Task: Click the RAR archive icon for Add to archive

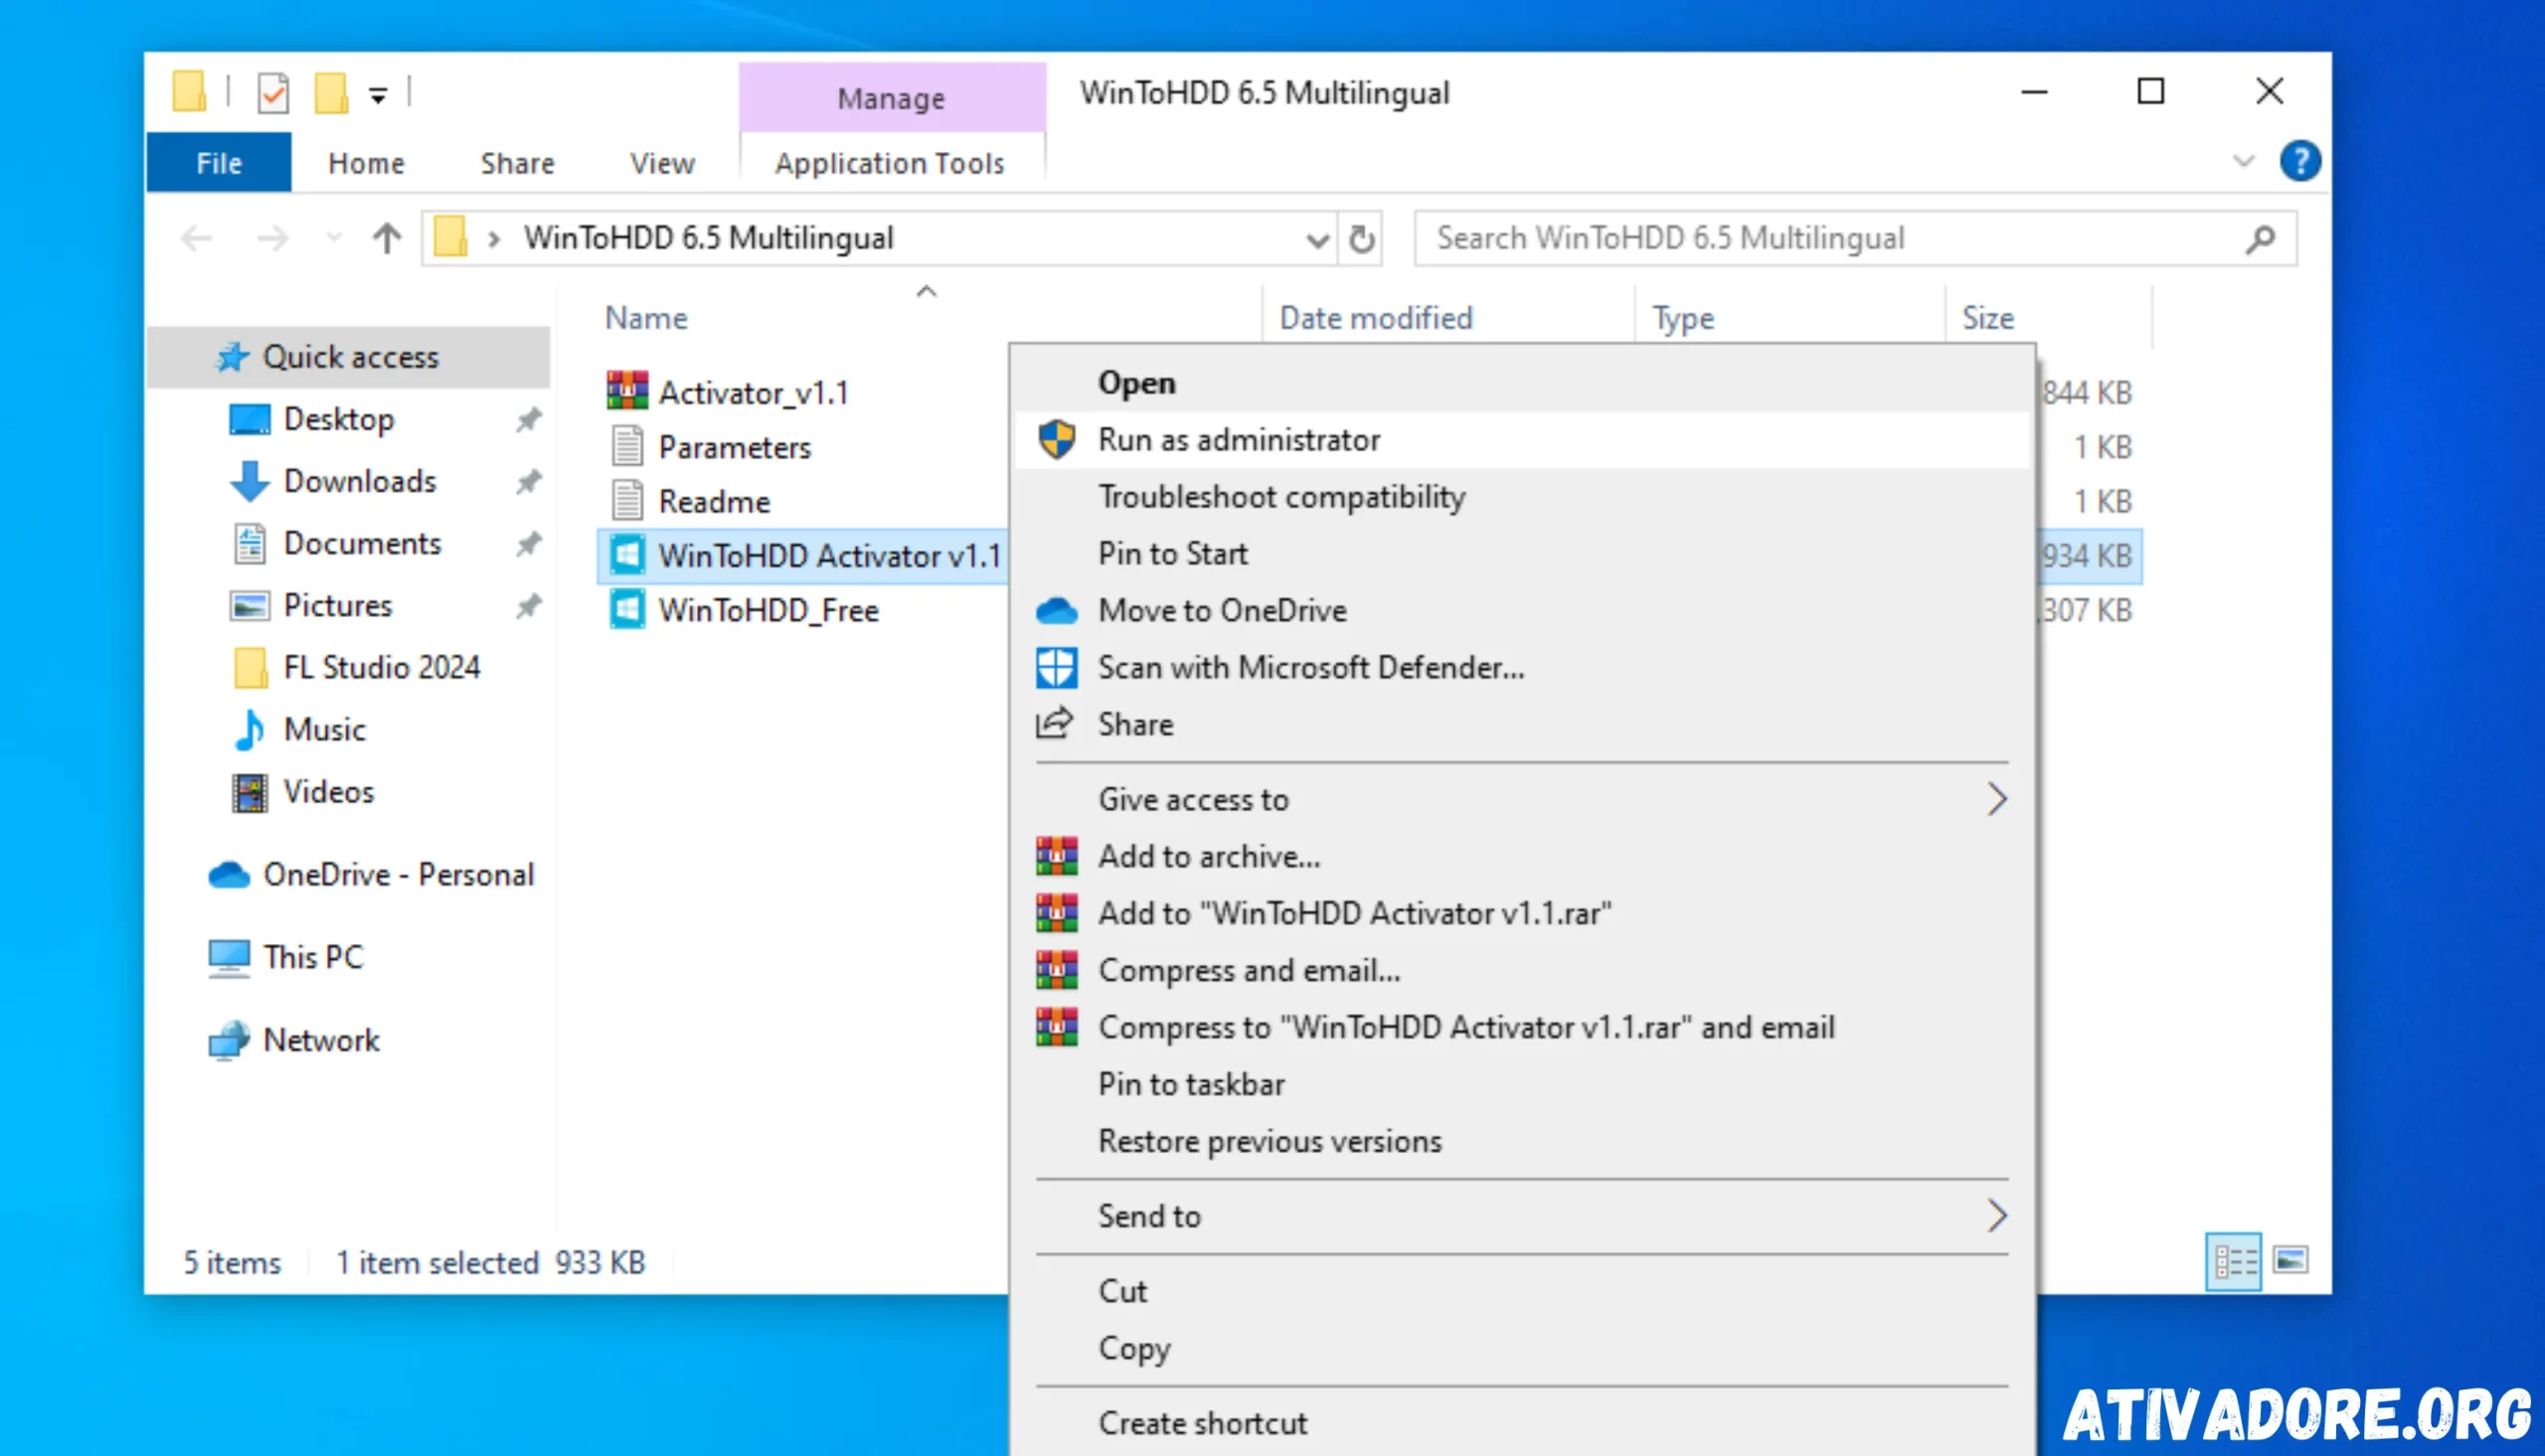Action: (1056, 855)
